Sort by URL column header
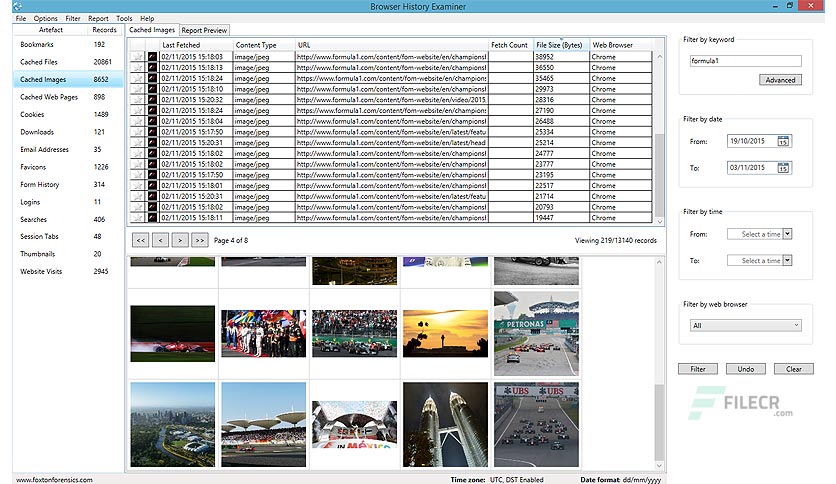Viewport: 836px width, 484px height. coord(392,45)
